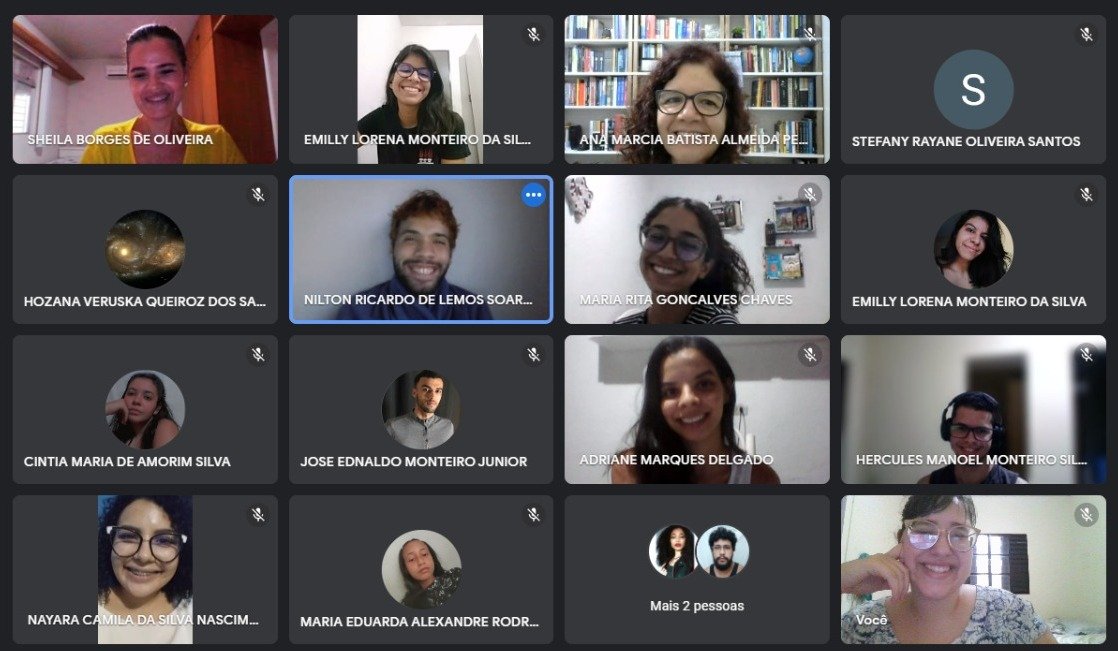Click the muted mic icon on the Você tile

coord(1086,514)
